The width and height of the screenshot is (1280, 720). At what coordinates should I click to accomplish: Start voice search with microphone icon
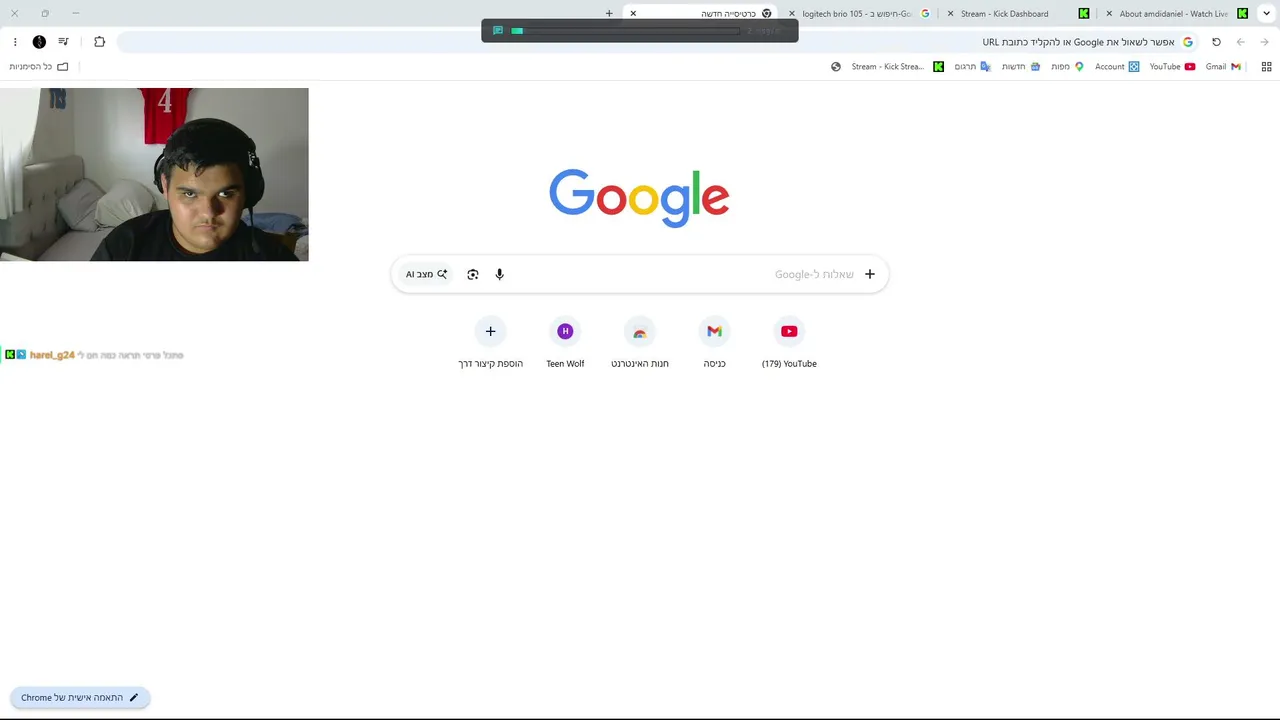click(500, 274)
